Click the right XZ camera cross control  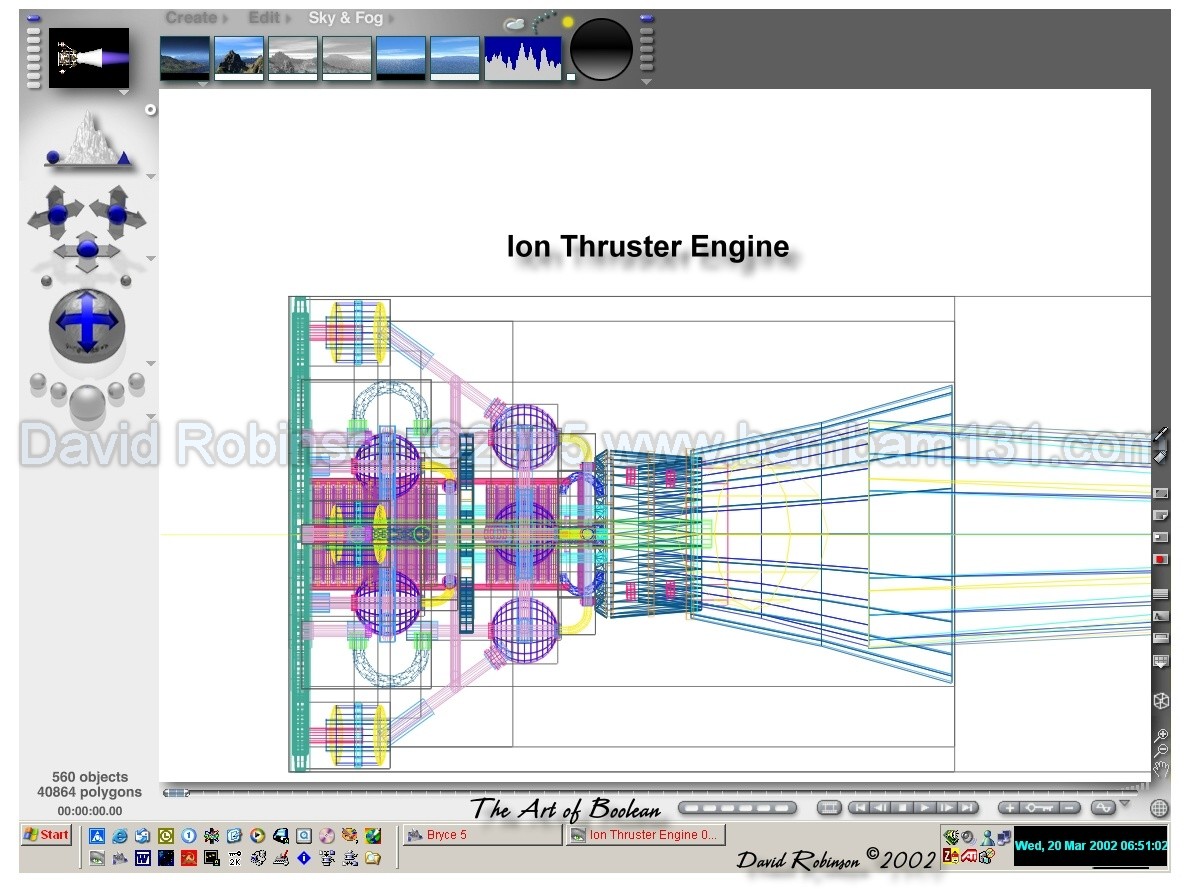pos(117,213)
